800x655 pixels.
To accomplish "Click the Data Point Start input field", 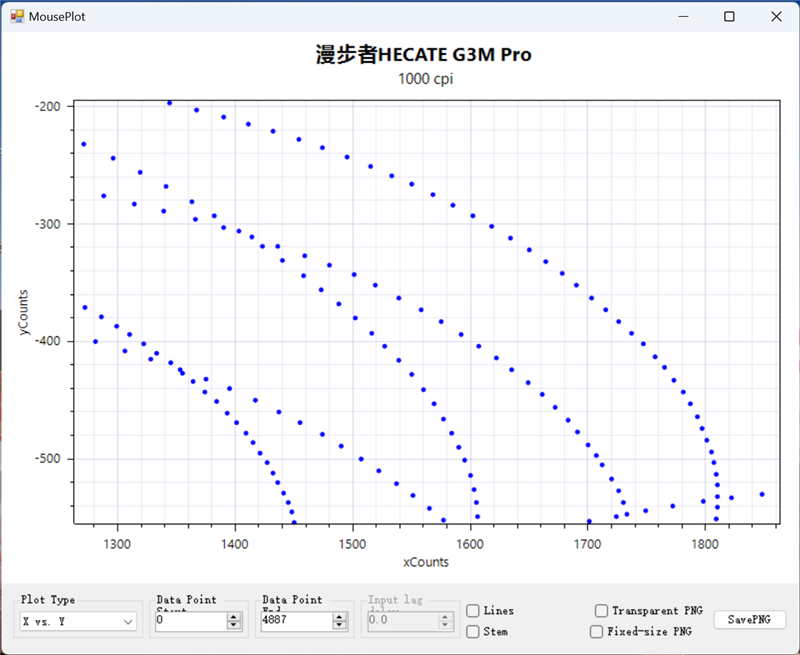I will coord(191,620).
